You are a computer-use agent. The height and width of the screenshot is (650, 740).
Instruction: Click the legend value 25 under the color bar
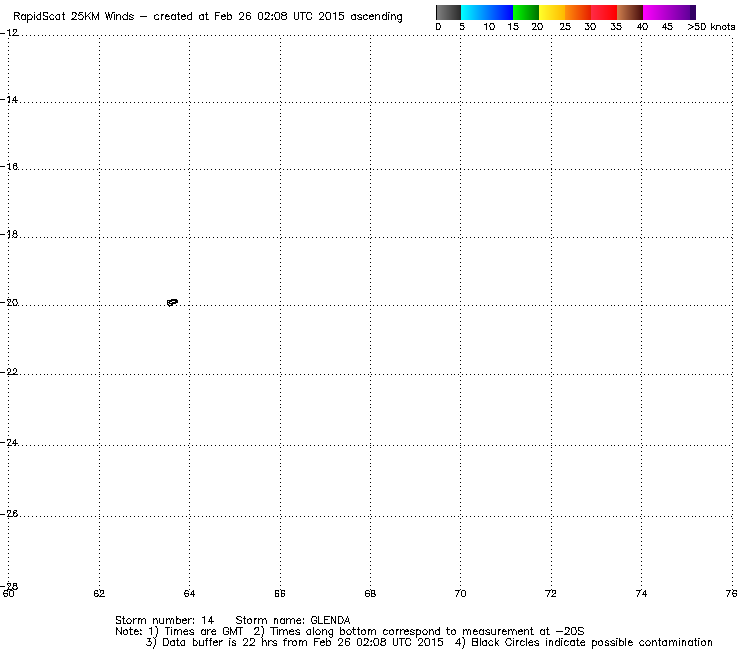(565, 27)
